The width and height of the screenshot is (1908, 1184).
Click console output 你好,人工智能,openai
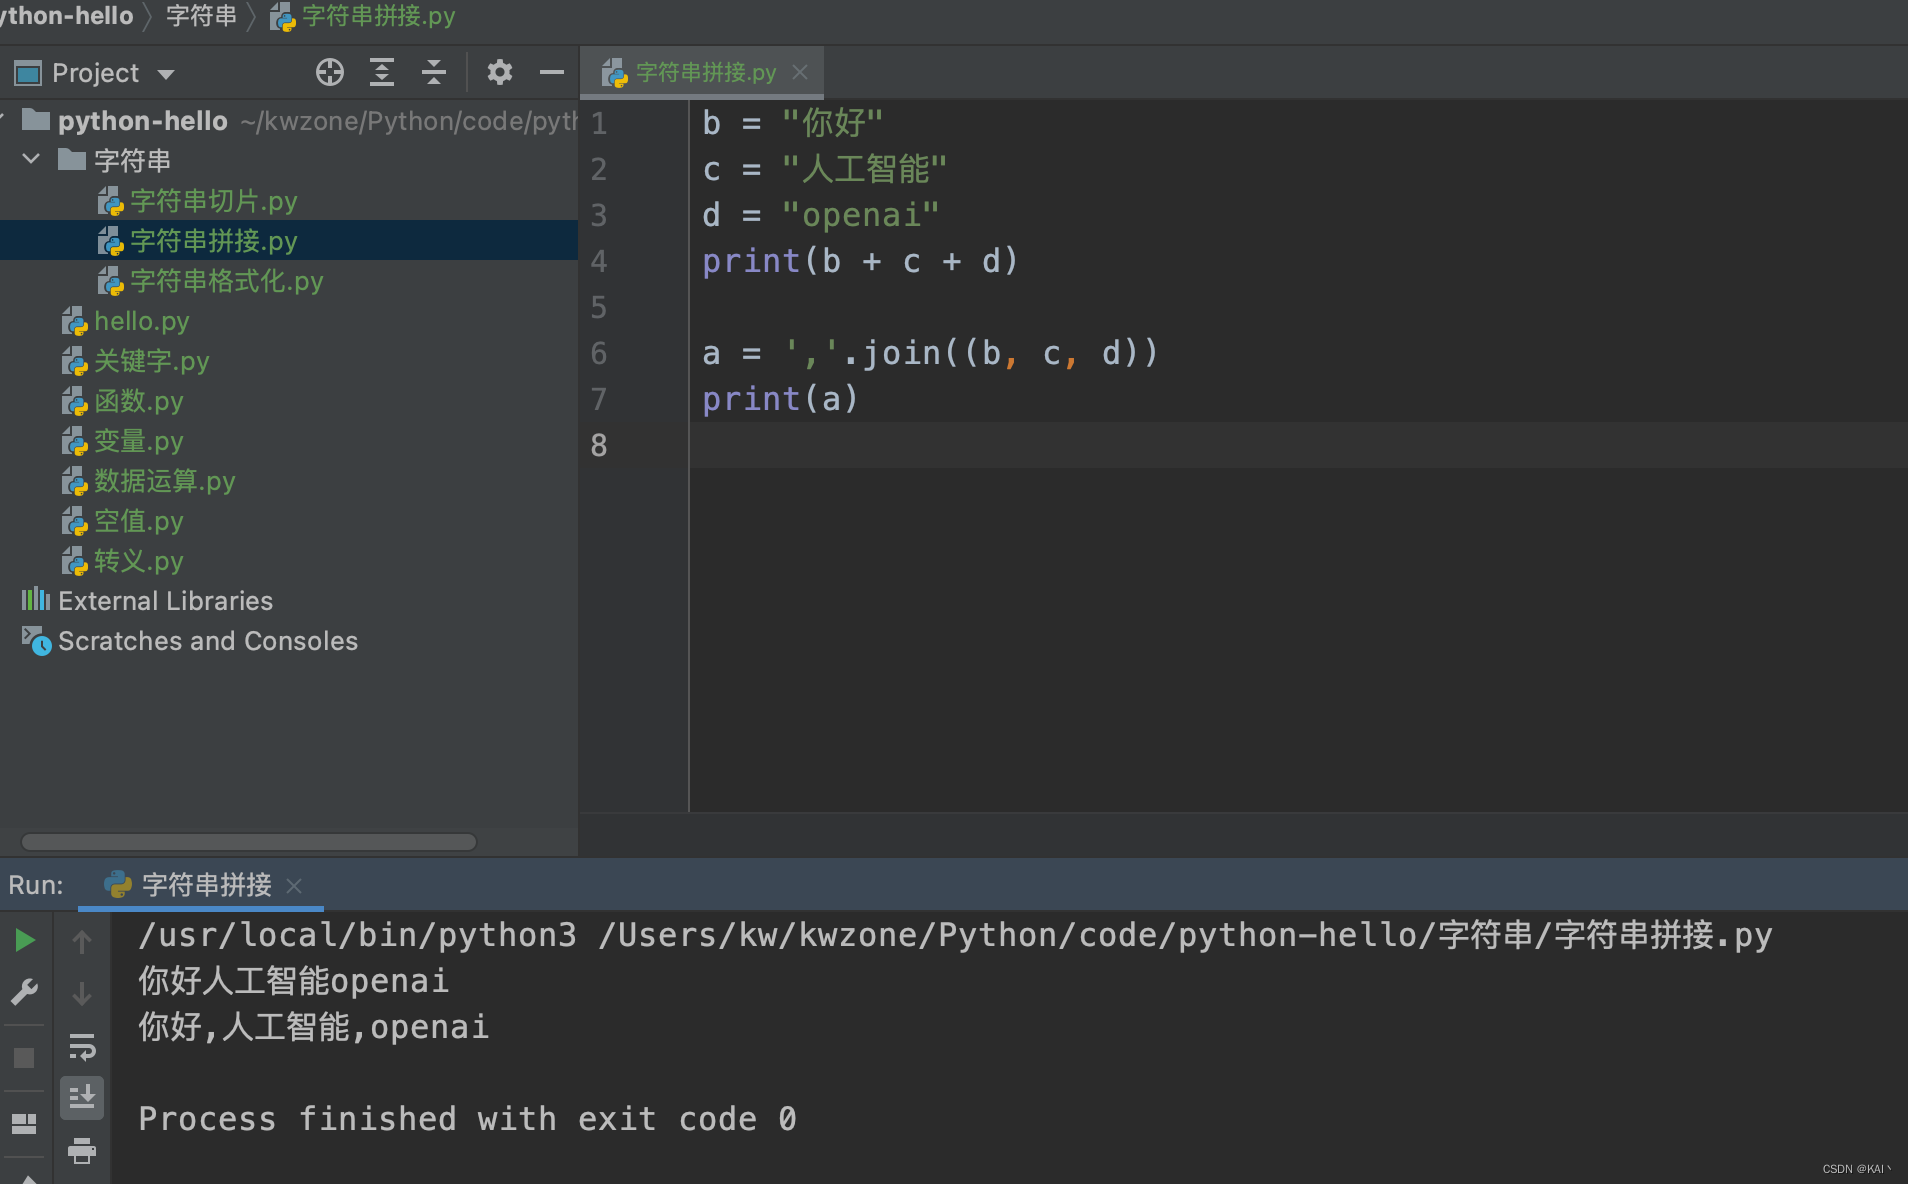[x=314, y=1027]
